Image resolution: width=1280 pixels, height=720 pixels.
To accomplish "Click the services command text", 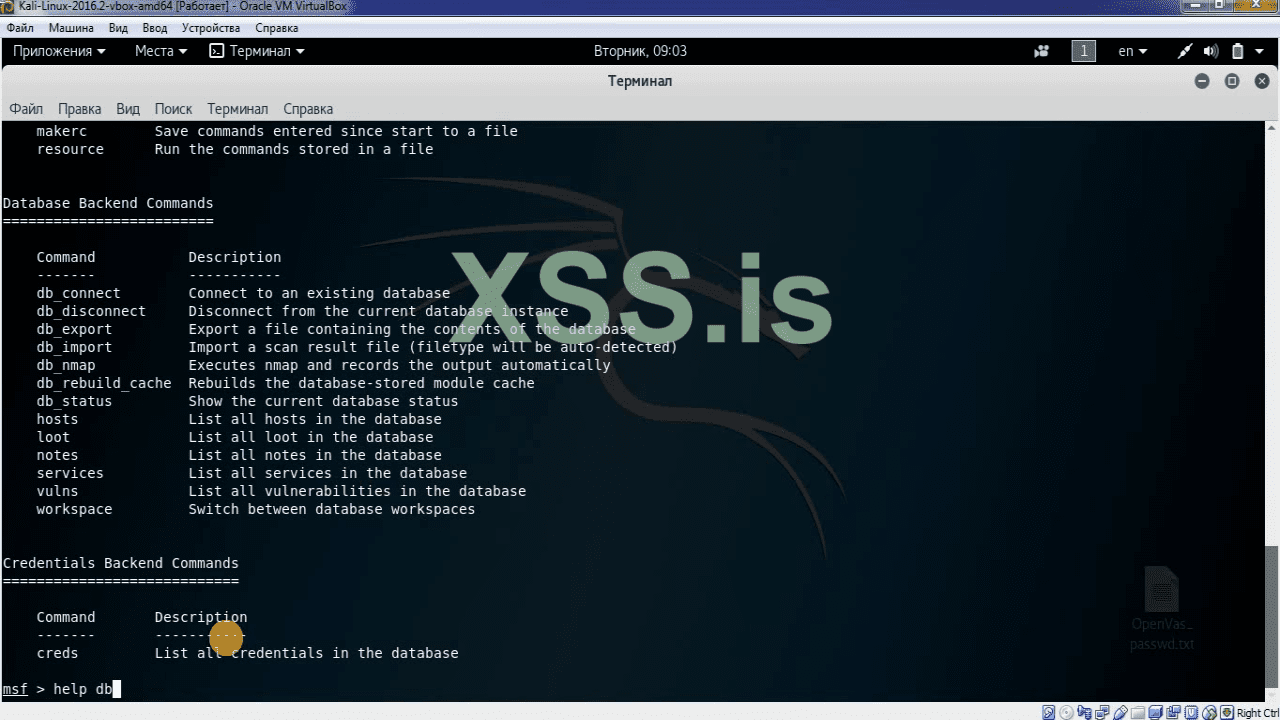I will (70, 473).
